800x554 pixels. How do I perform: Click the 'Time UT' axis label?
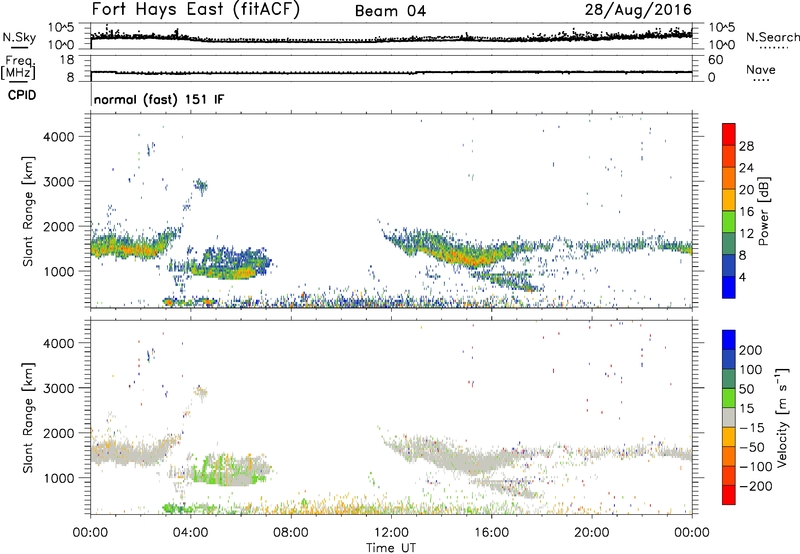click(x=391, y=547)
